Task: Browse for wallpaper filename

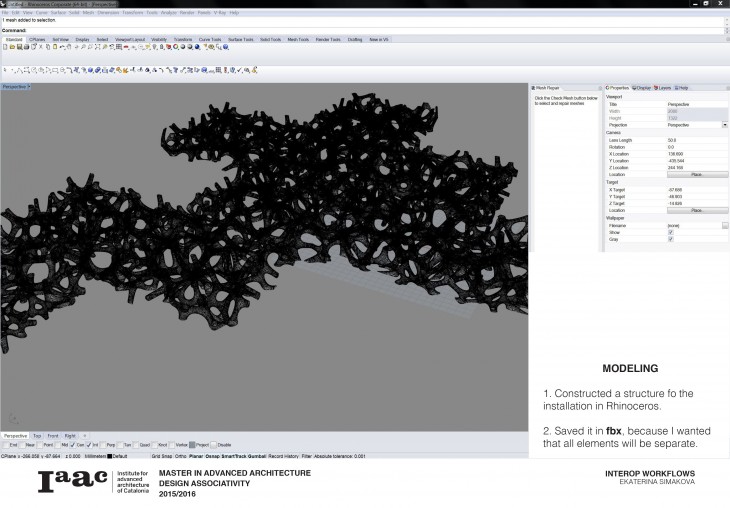Action: pos(725,226)
